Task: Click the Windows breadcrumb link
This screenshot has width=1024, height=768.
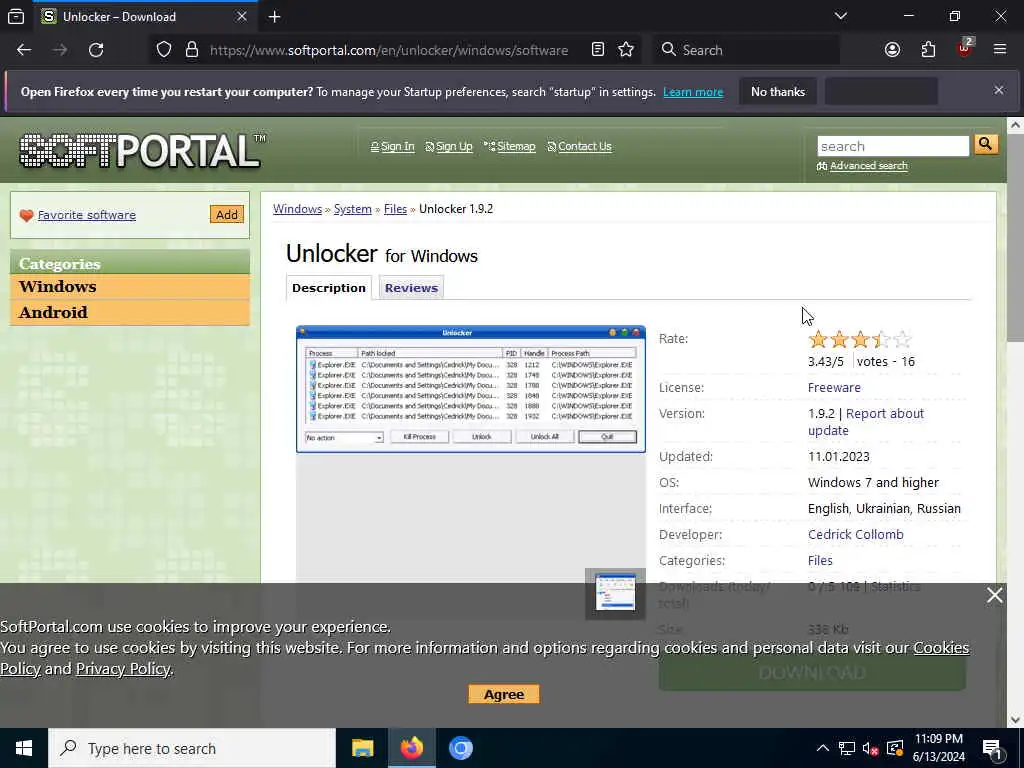Action: [x=297, y=209]
